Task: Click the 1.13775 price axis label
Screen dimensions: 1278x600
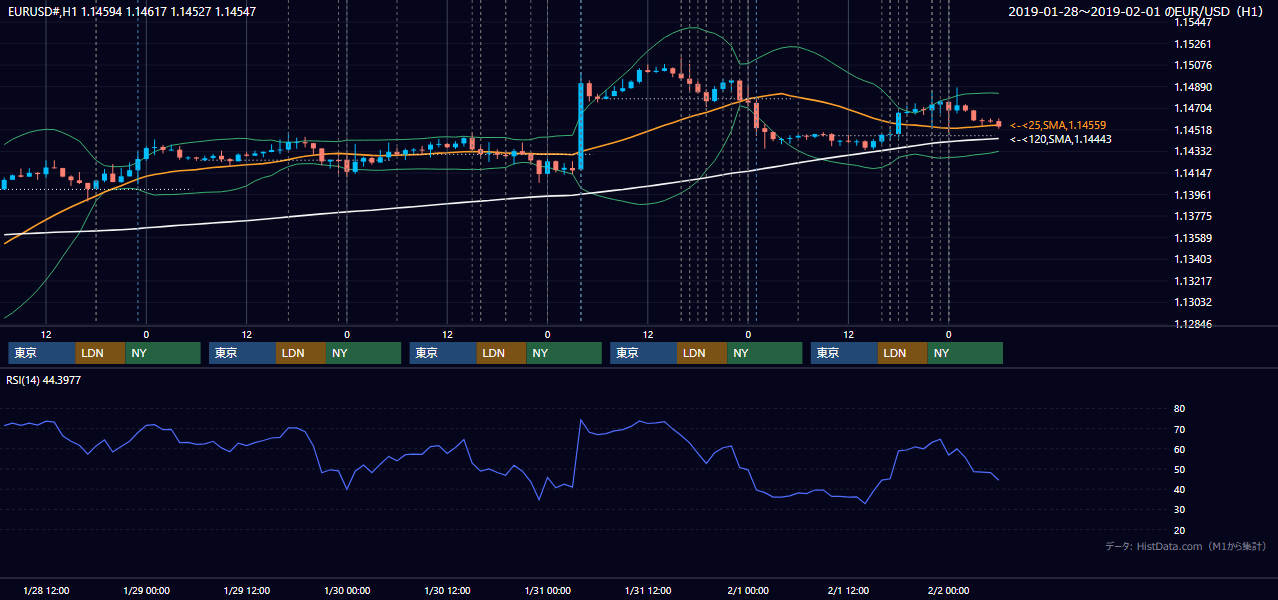Action: click(x=1193, y=216)
